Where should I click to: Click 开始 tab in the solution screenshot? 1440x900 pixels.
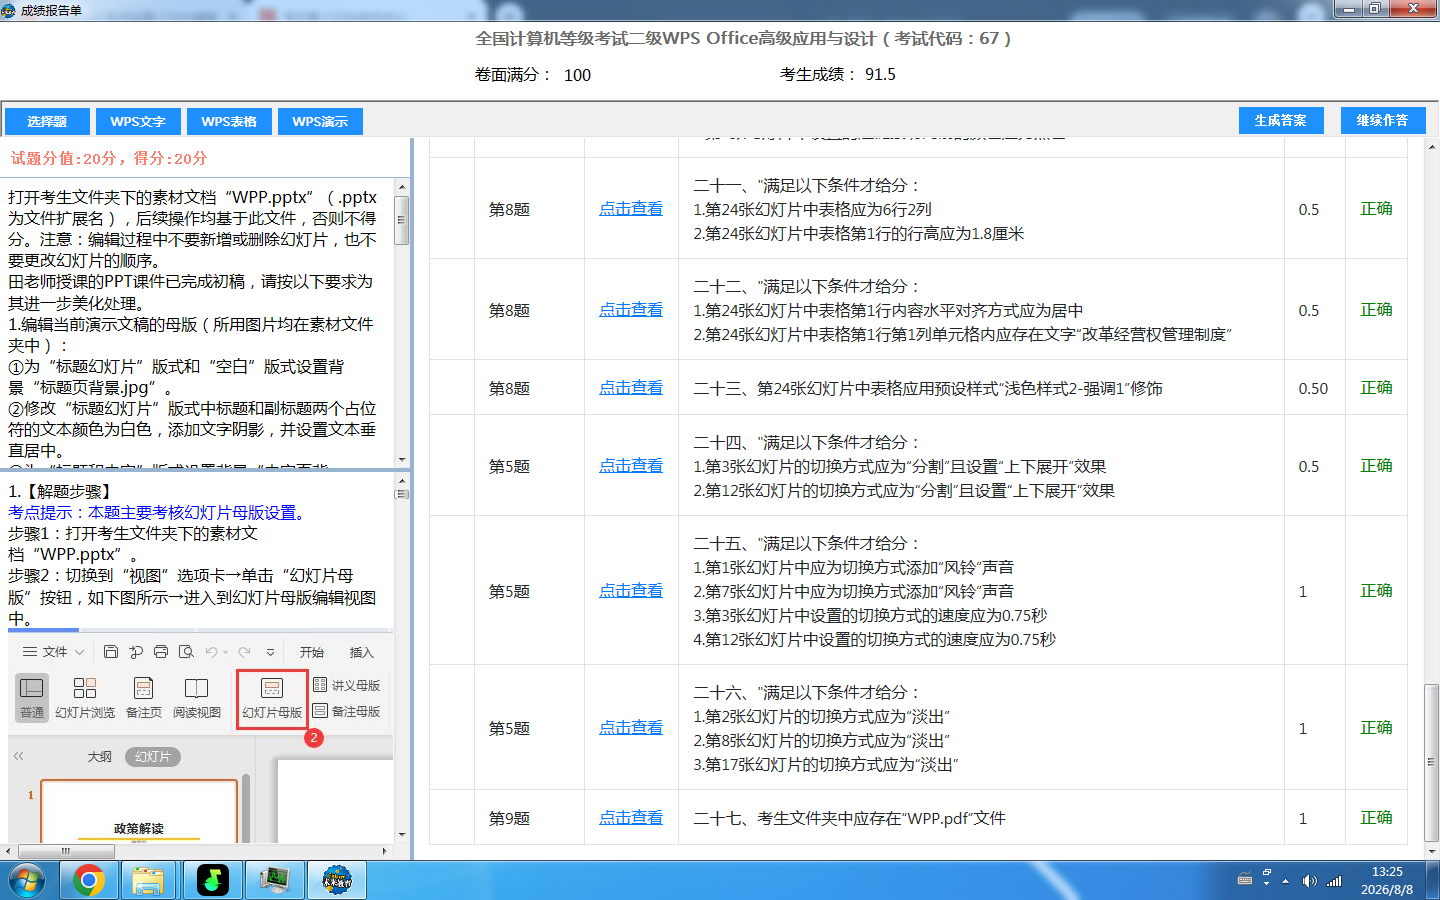point(312,652)
